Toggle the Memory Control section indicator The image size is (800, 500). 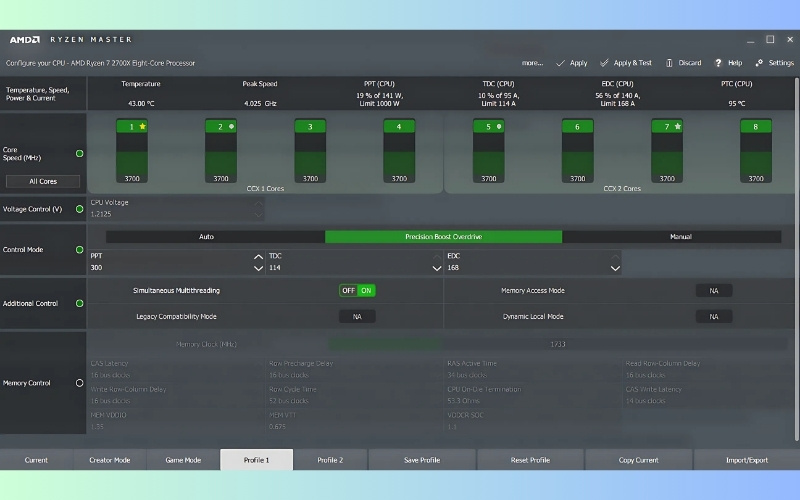click(x=80, y=383)
